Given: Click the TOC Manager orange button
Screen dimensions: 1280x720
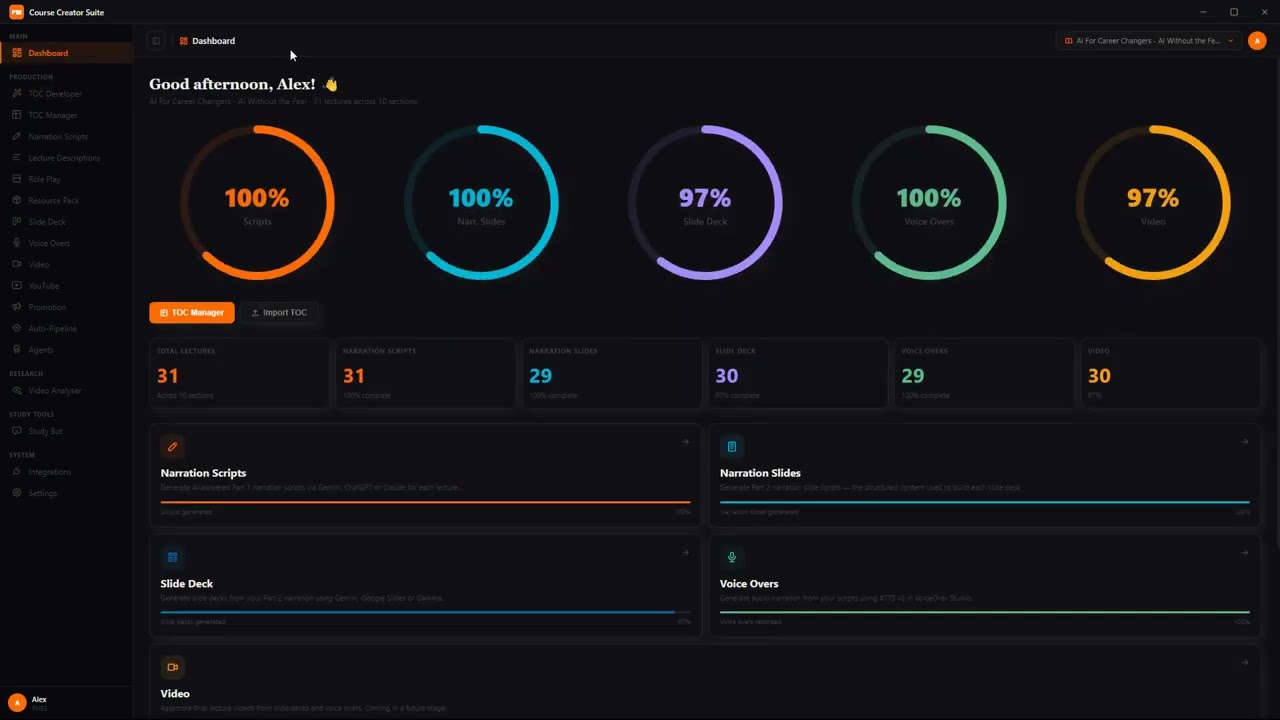Looking at the screenshot, I should point(192,313).
